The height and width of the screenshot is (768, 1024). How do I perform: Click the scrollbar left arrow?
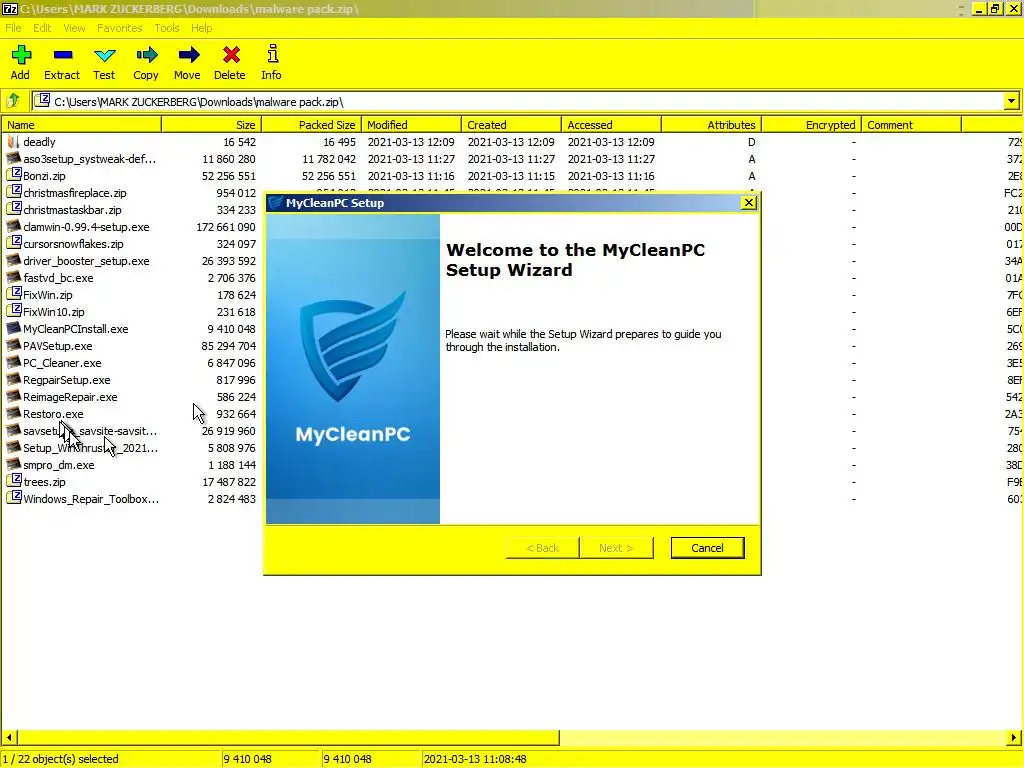[9, 737]
